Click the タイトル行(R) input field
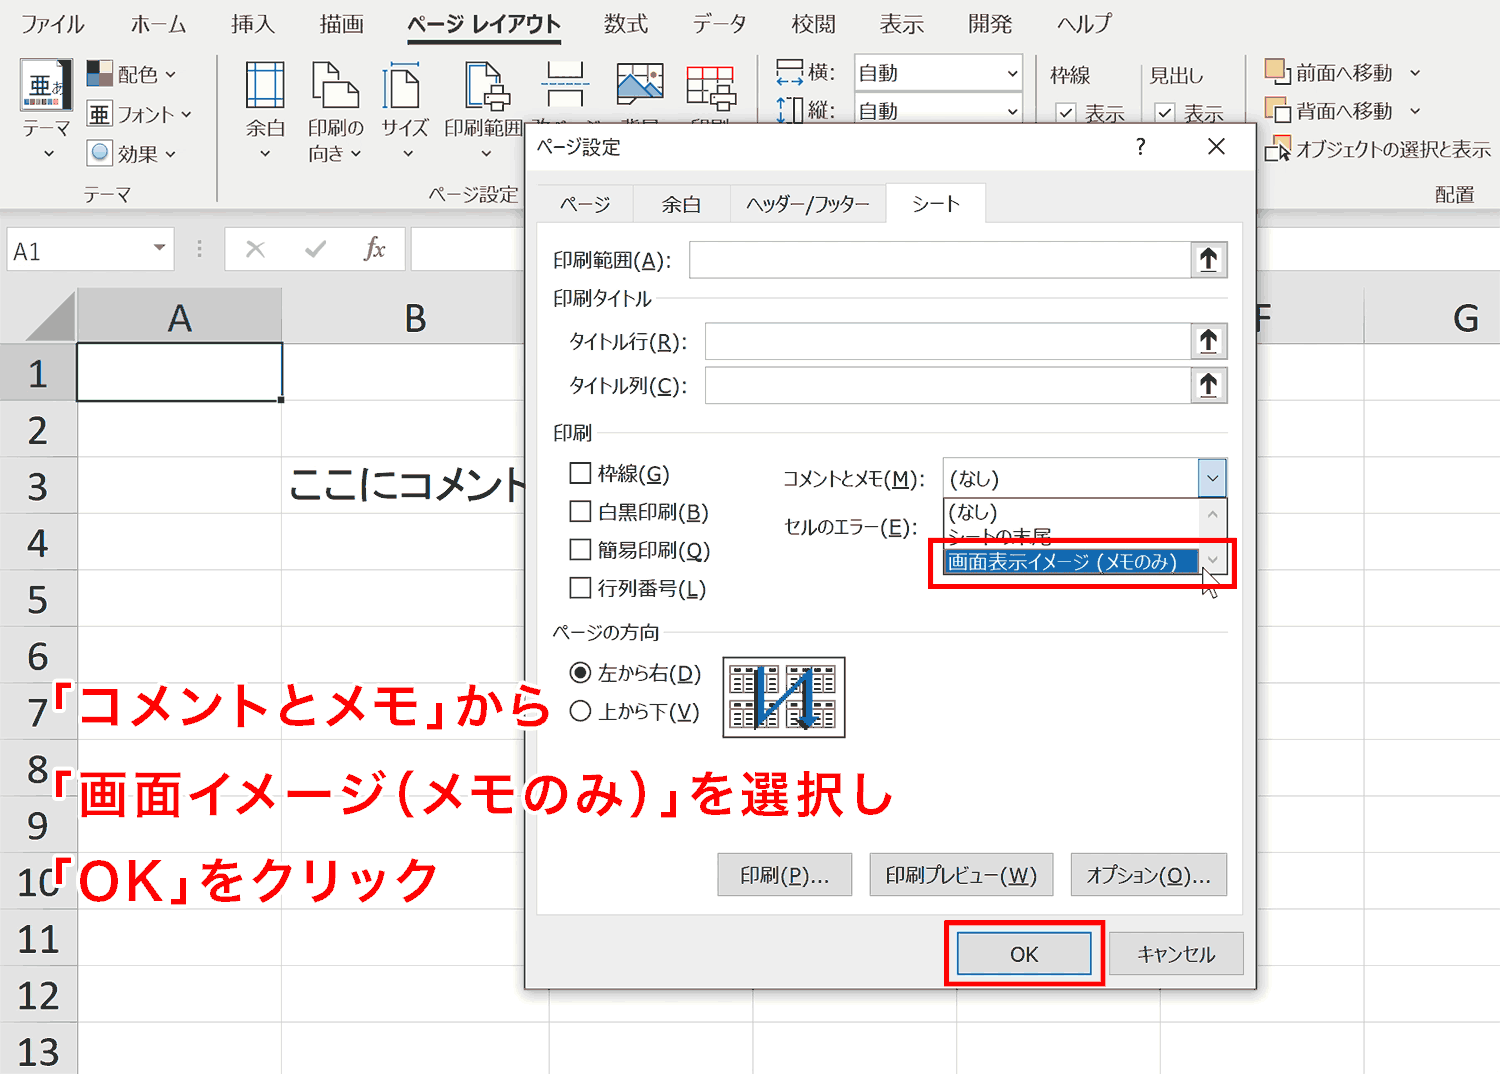The width and height of the screenshot is (1500, 1074). point(948,341)
